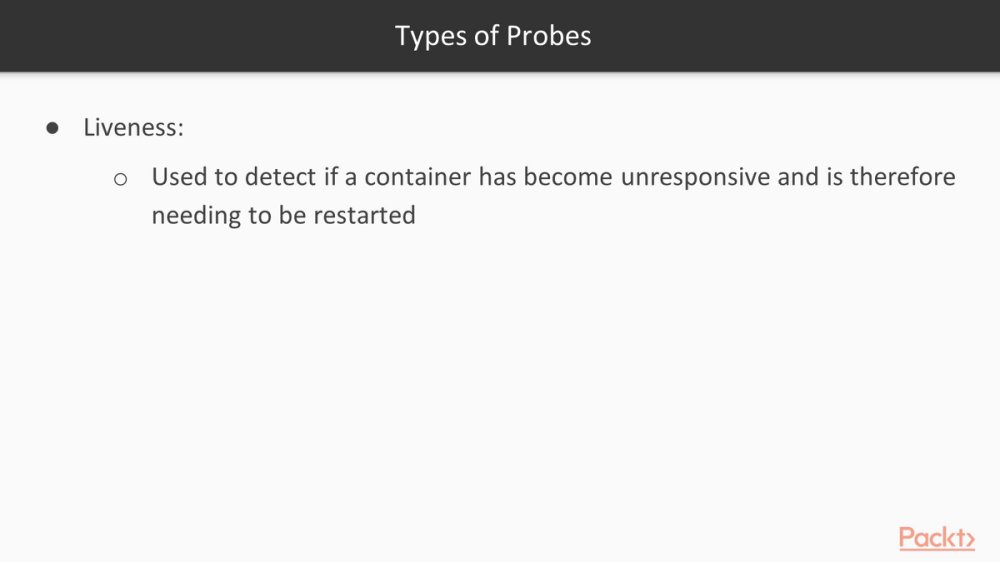Click the angle bracket in Packt logo

(x=970, y=540)
